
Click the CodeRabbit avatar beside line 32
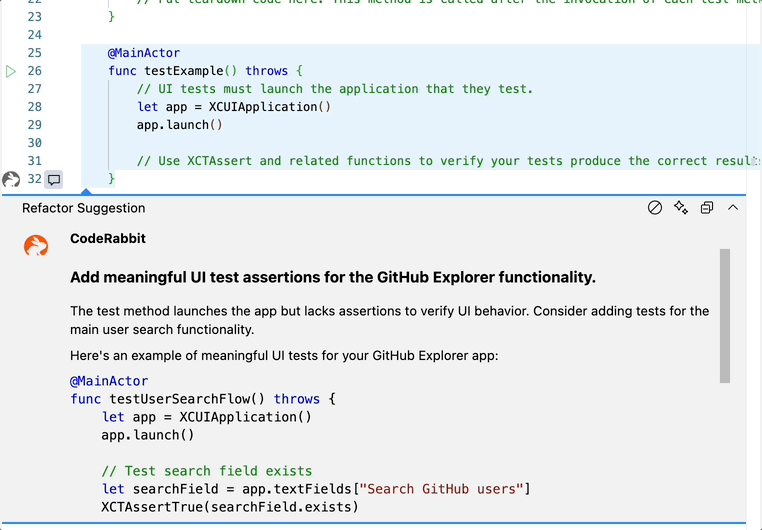click(x=11, y=180)
